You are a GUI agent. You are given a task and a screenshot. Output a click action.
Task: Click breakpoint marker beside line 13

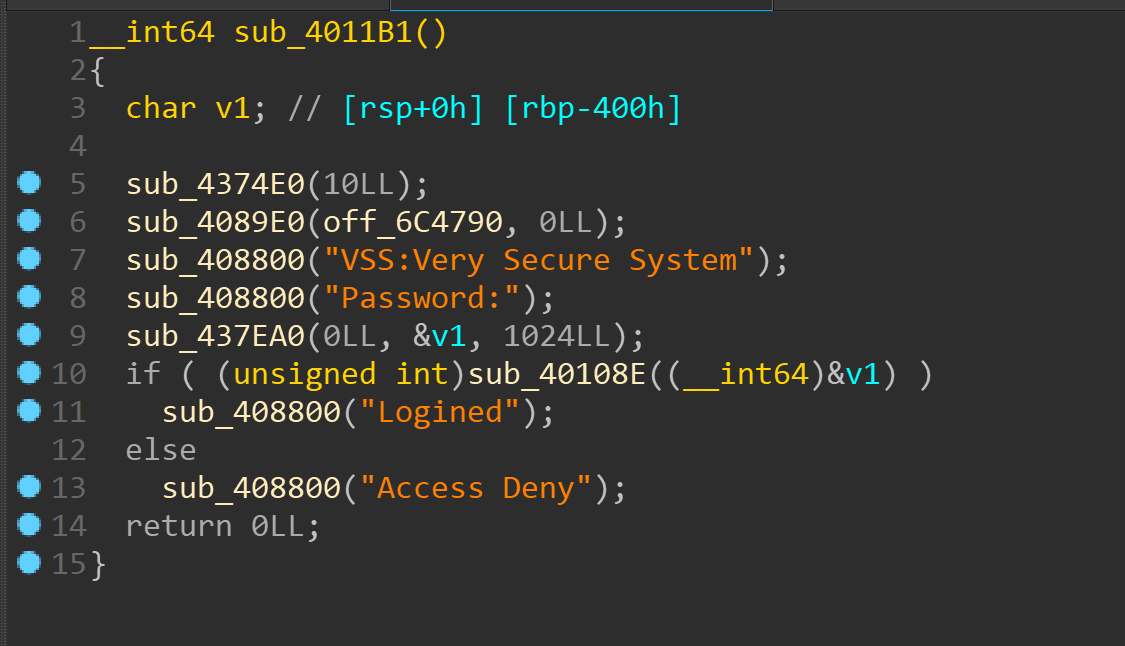tap(29, 487)
